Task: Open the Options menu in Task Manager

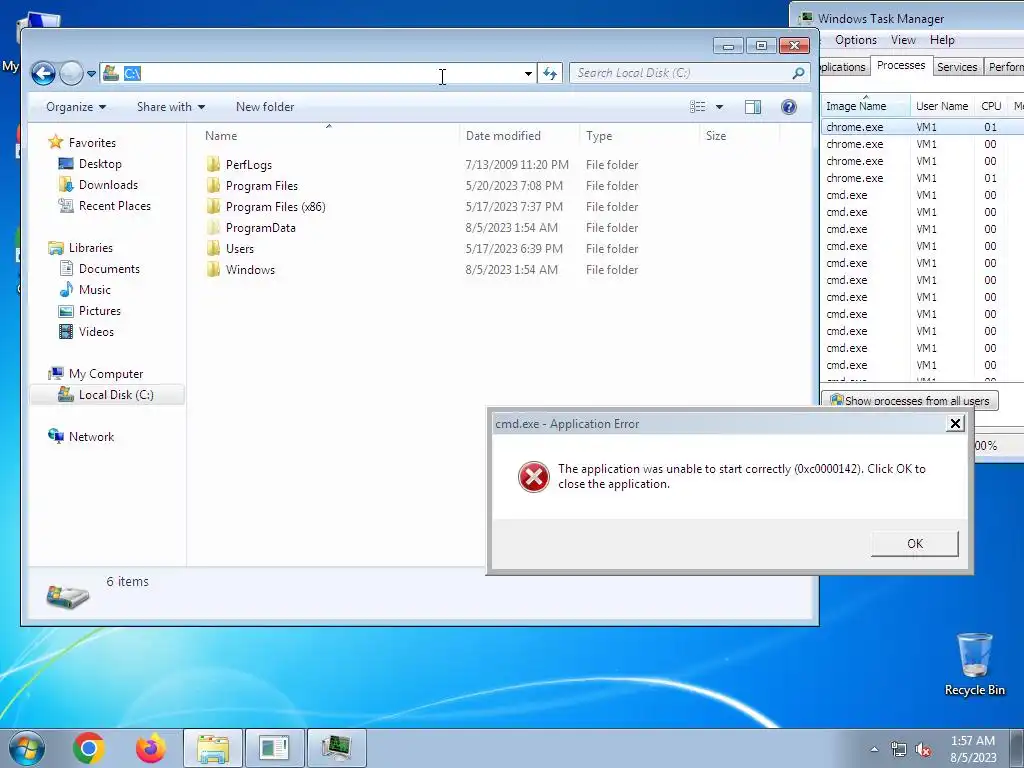Action: (856, 40)
